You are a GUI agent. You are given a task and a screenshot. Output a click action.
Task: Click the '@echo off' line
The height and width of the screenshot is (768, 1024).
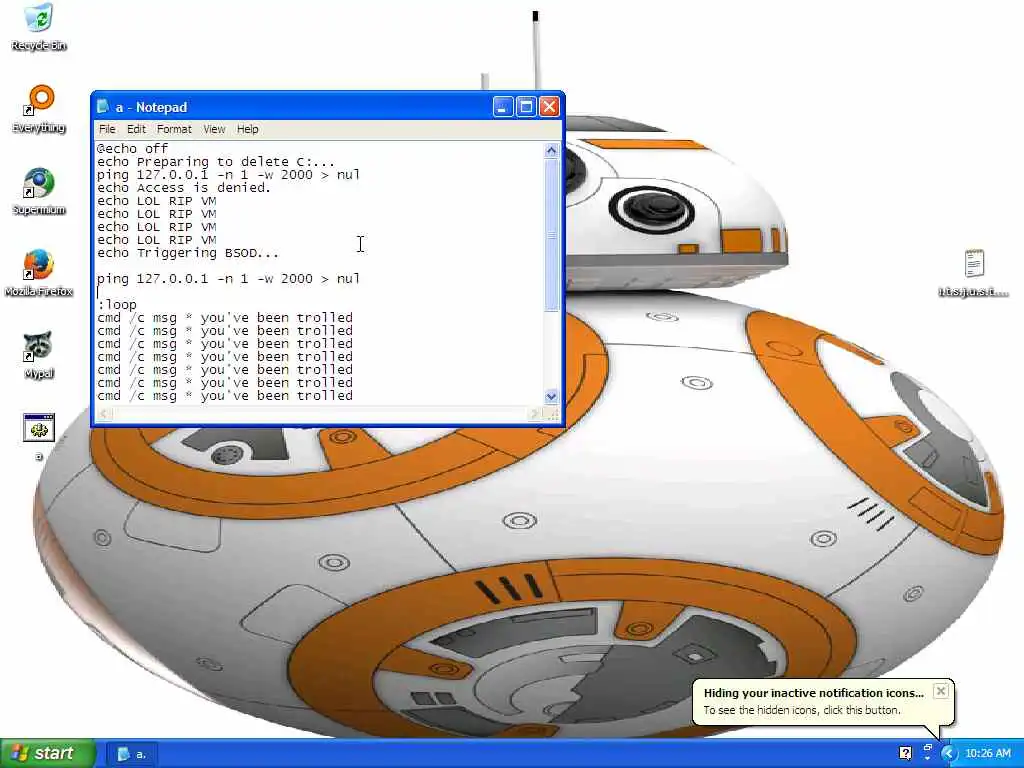pyautogui.click(x=133, y=148)
